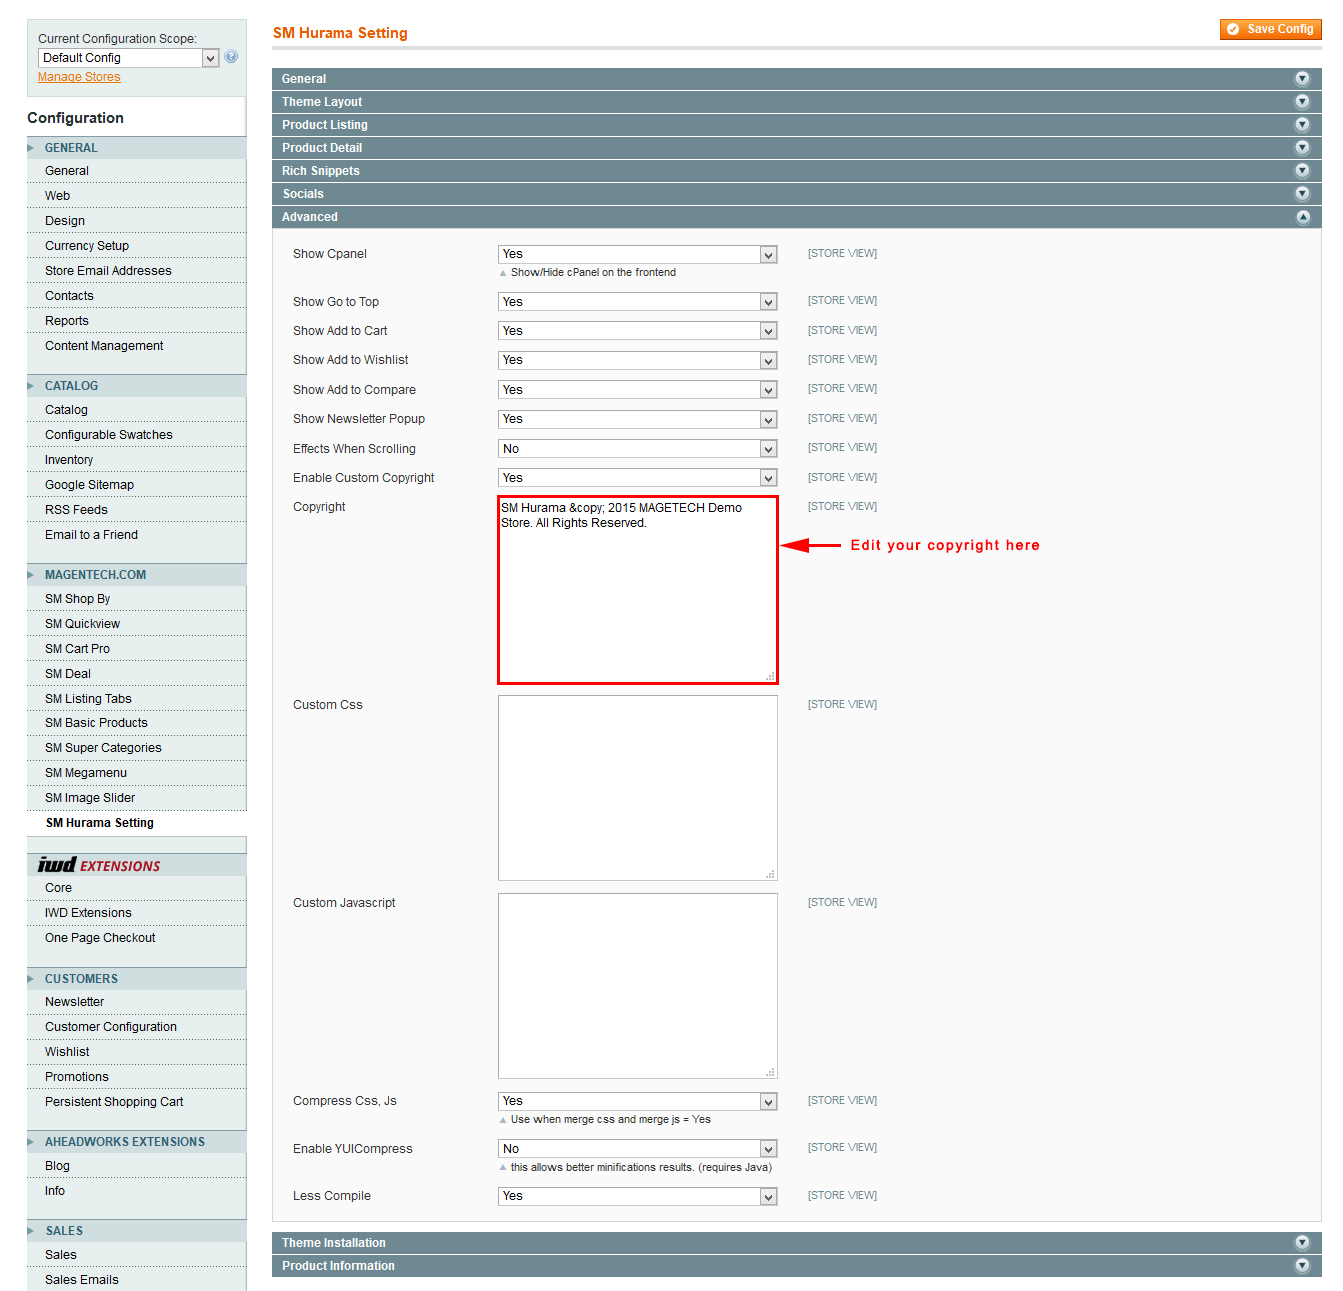Open the Show Add to Cart dropdown
This screenshot has width=1343, height=1291.
click(x=638, y=331)
